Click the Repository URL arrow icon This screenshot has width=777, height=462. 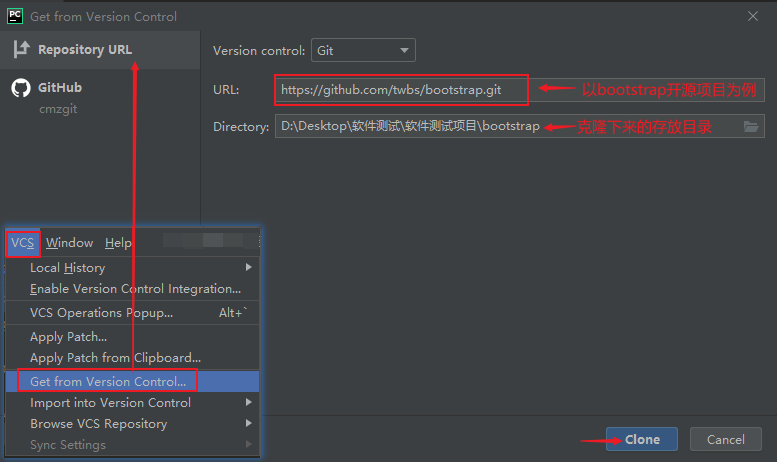click(22, 49)
